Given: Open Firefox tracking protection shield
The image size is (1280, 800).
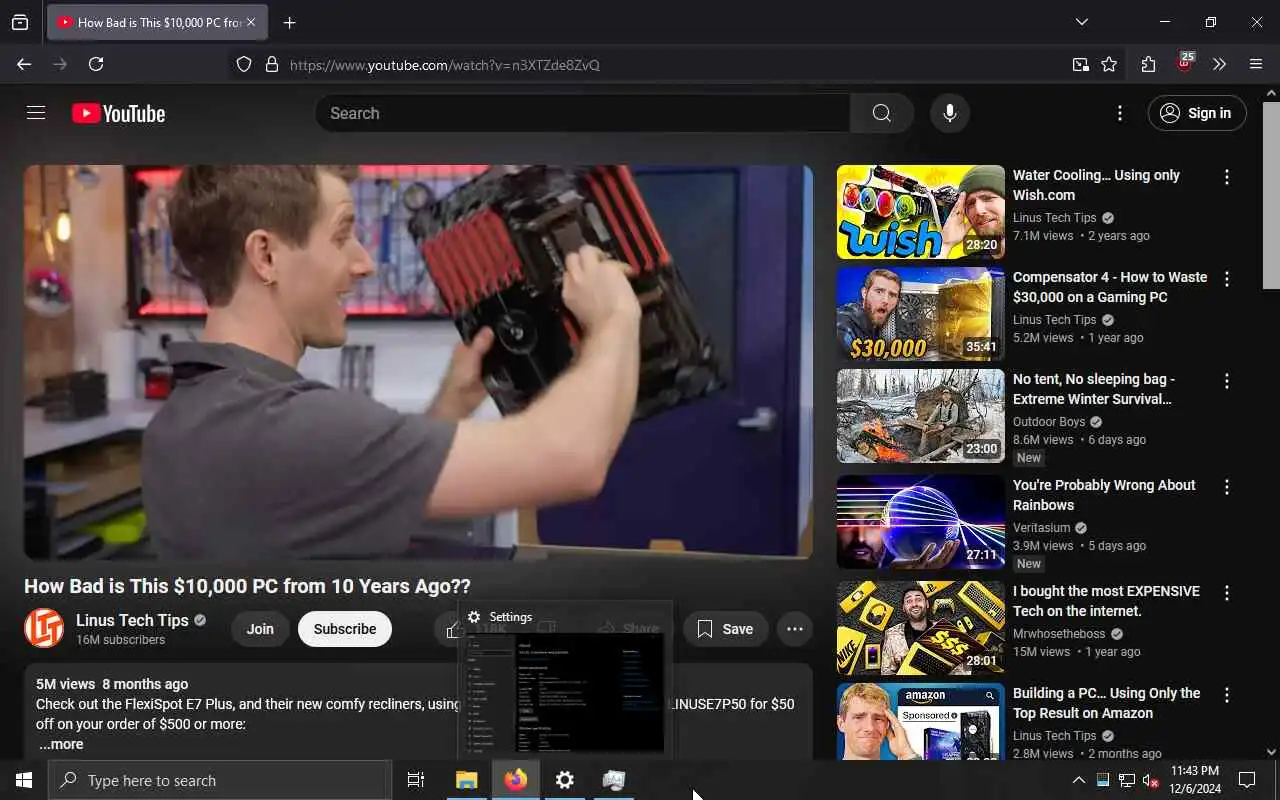Looking at the screenshot, I should click(244, 65).
